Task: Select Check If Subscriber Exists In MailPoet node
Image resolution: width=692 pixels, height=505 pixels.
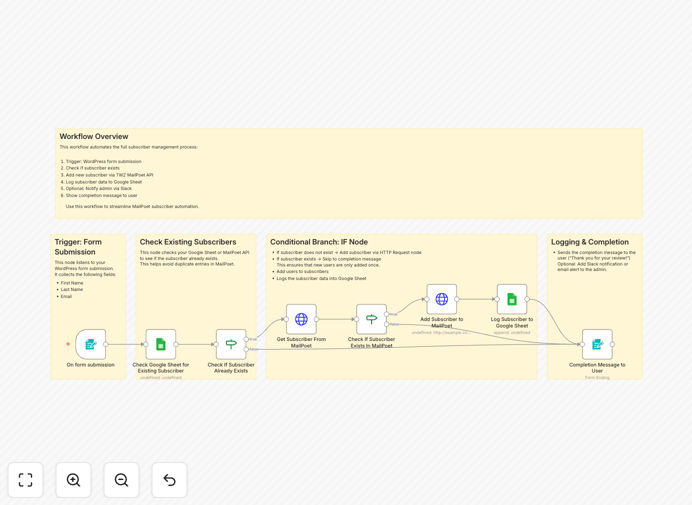Action: tap(371, 319)
